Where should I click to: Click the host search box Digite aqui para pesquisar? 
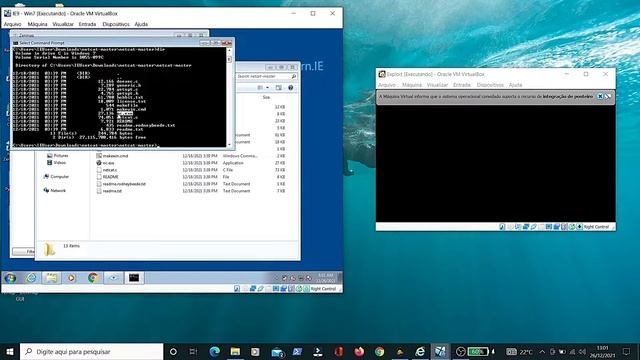click(91, 351)
